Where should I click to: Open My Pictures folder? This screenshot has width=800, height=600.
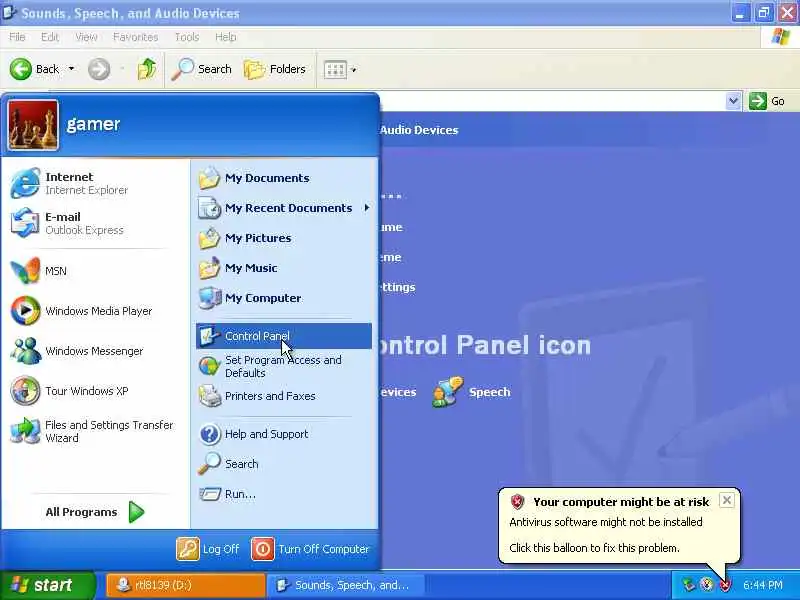point(245,238)
